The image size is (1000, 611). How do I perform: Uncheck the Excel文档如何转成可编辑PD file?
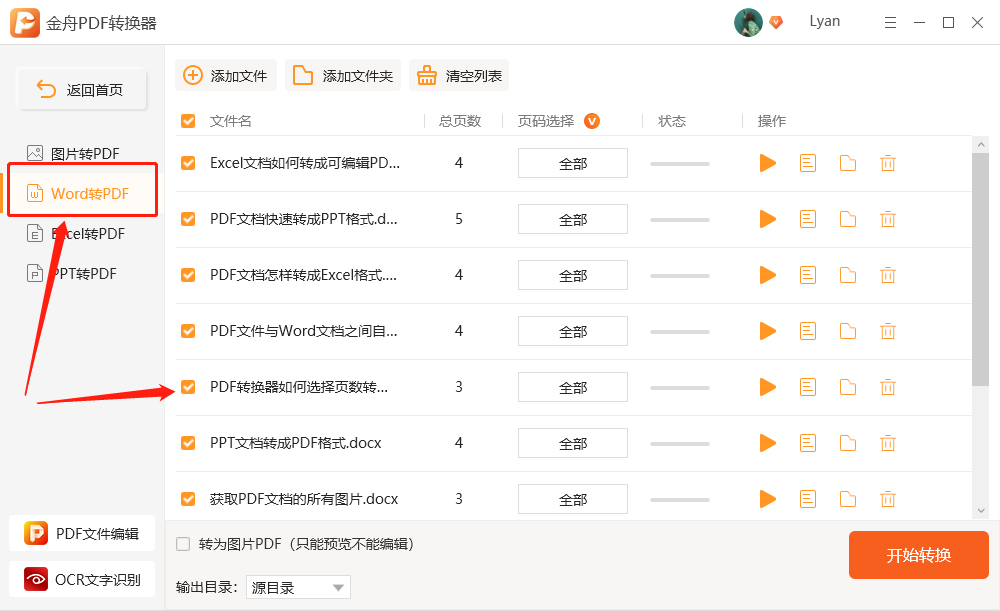tap(188, 163)
